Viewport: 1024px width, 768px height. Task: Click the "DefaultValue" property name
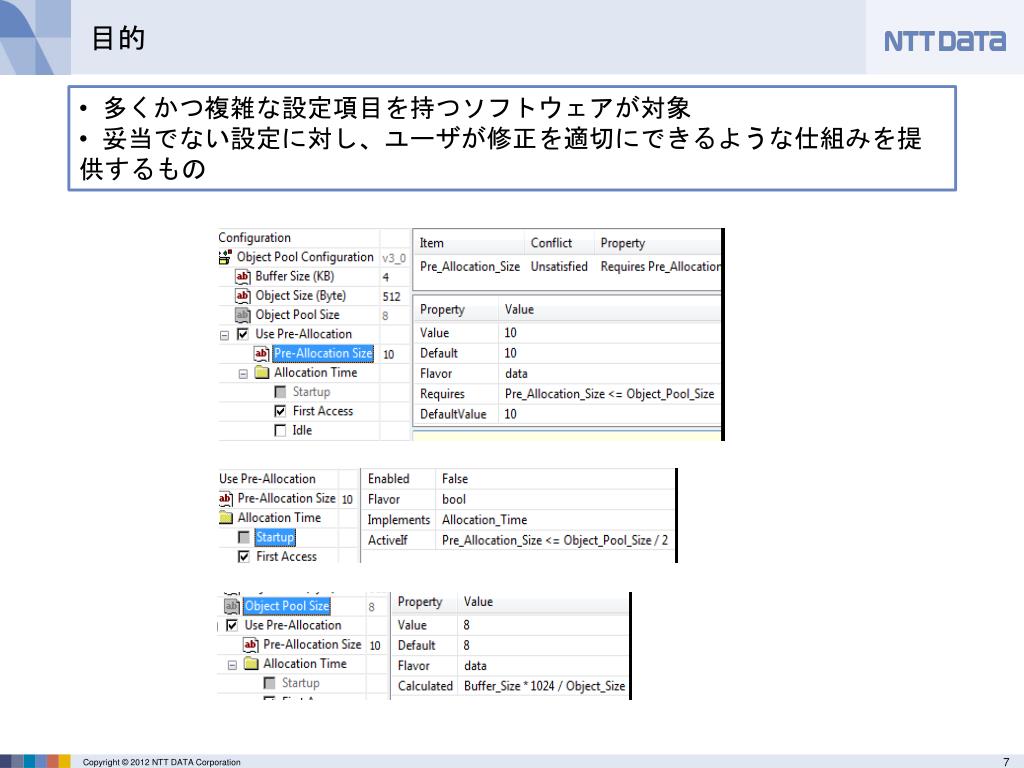click(453, 414)
